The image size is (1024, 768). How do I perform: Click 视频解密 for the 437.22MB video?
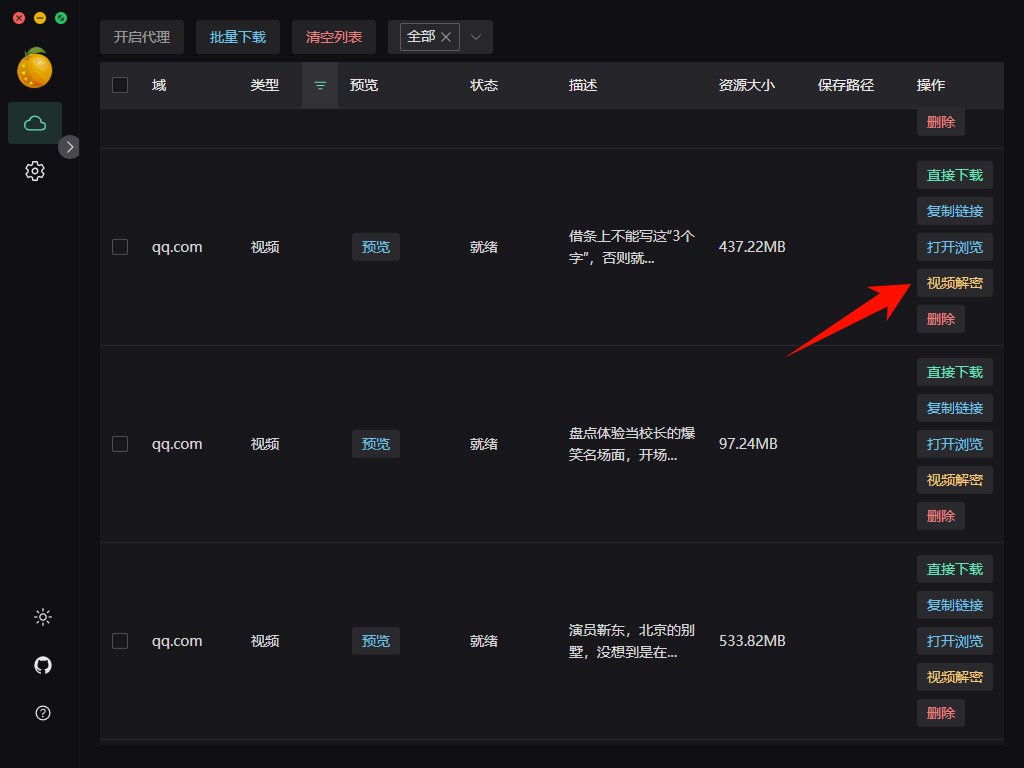955,283
